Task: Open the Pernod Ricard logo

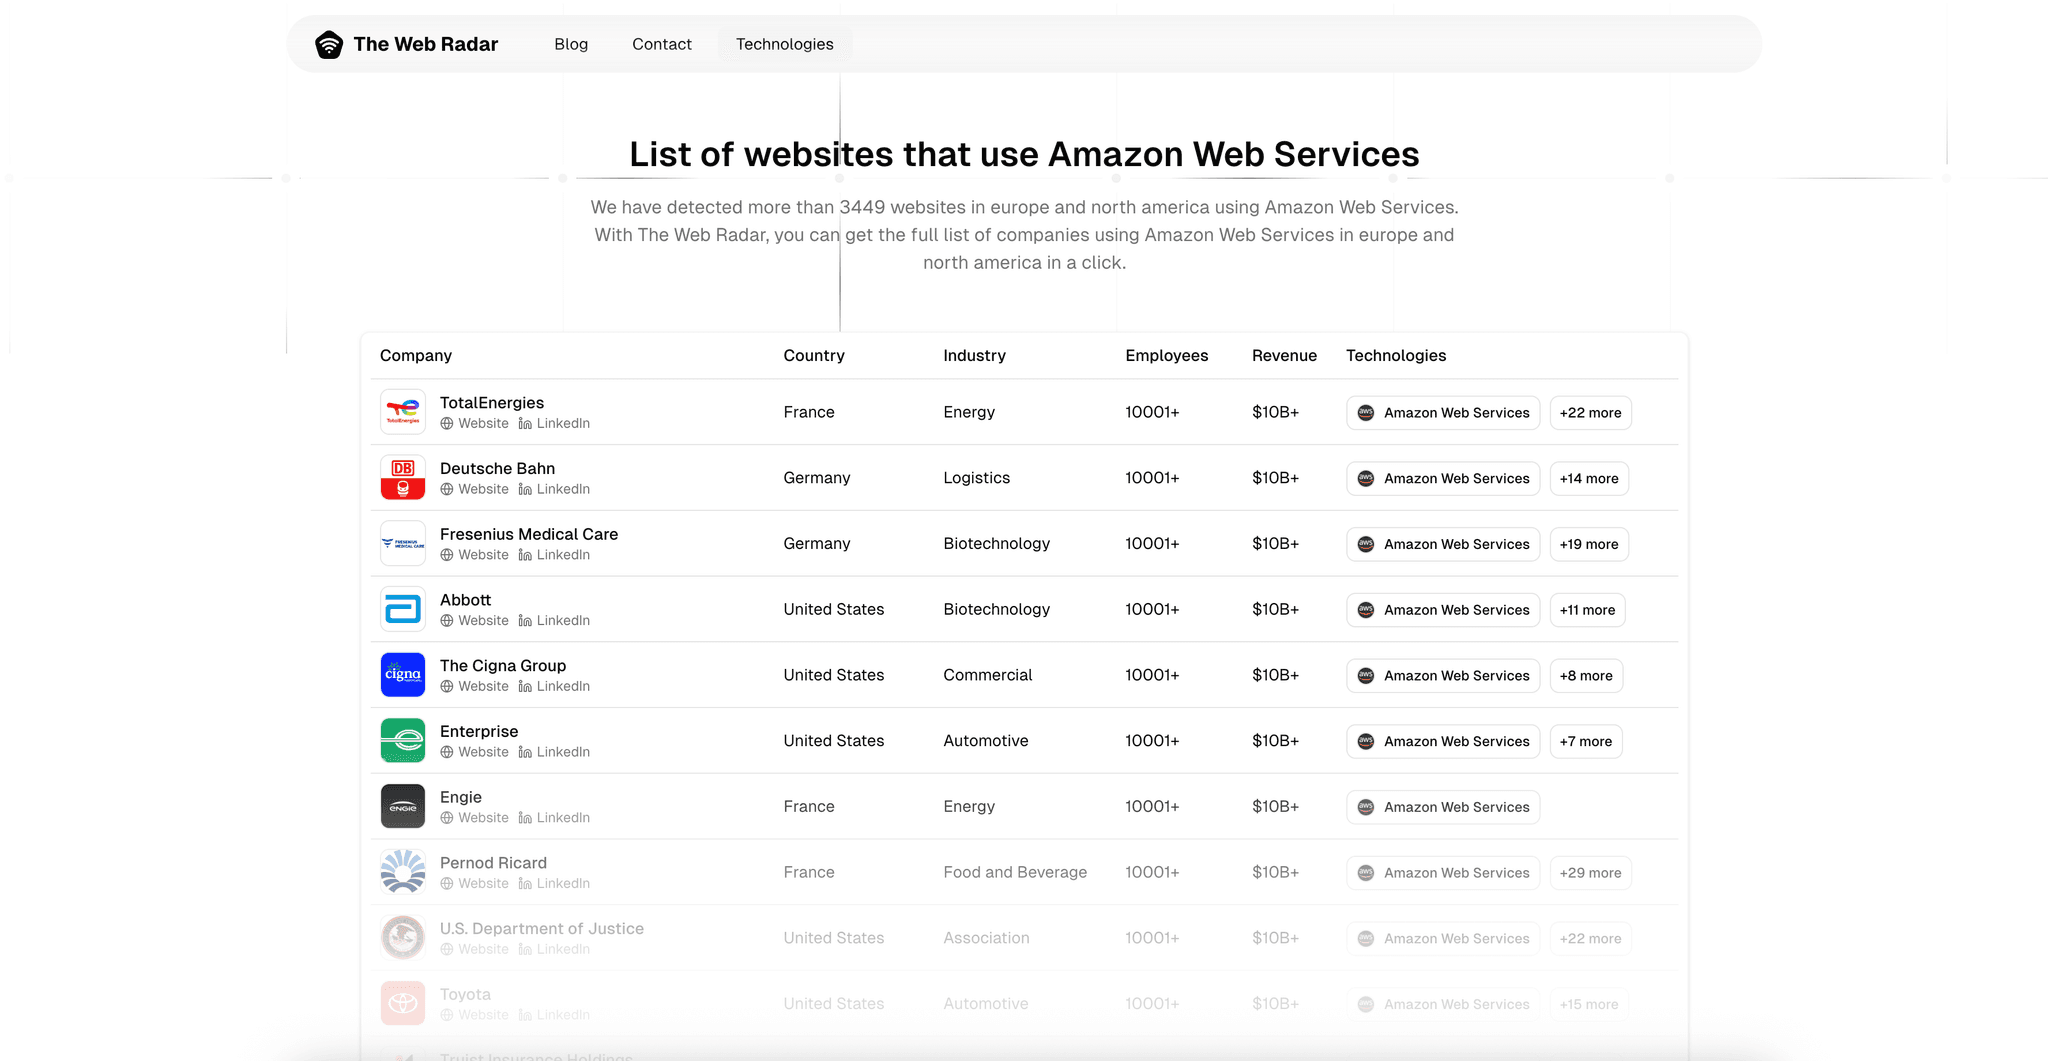Action: tap(403, 872)
